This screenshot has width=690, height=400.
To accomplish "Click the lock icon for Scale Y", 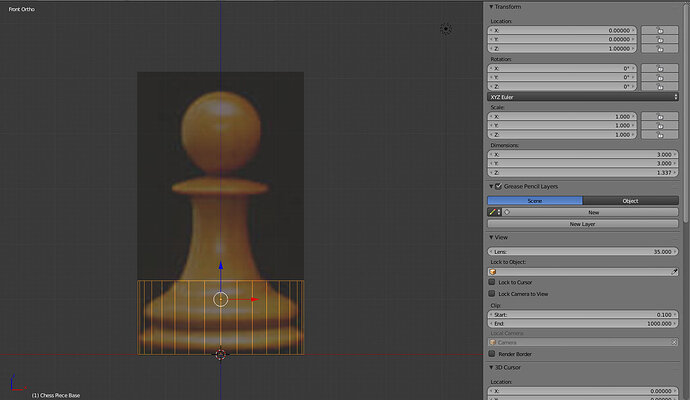I will tap(659, 125).
